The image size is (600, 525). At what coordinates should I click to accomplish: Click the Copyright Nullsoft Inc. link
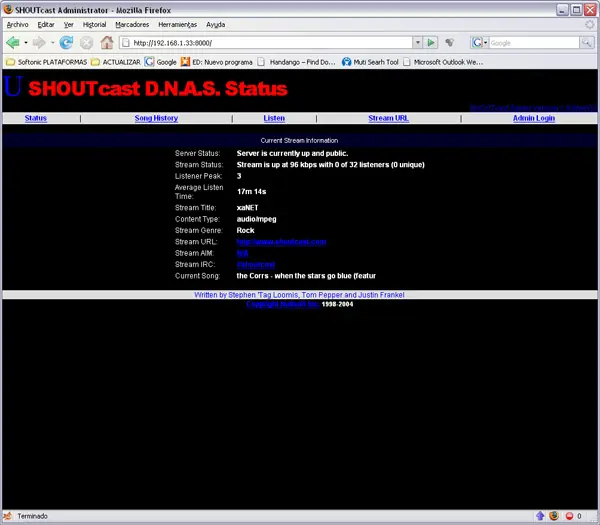click(282, 304)
